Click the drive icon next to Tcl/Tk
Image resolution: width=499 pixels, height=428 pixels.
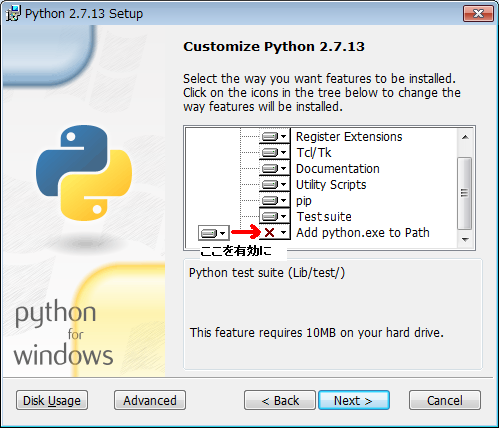(x=270, y=152)
